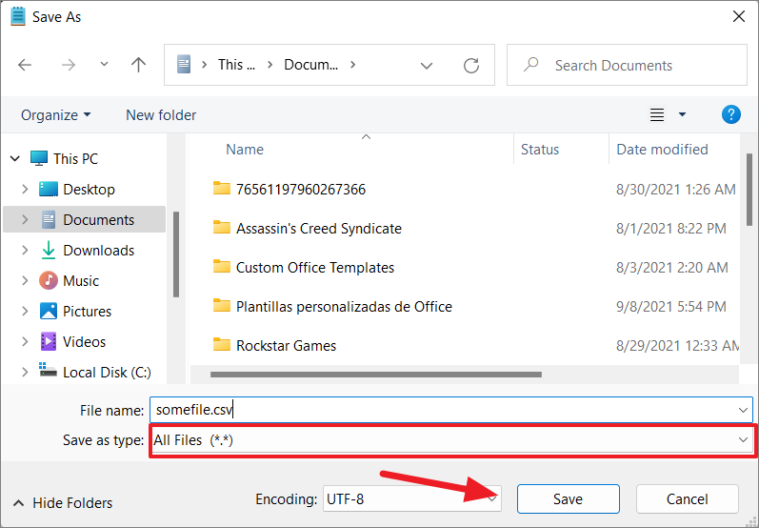Click New folder in the toolbar
Image resolution: width=759 pixels, height=528 pixels.
click(x=161, y=115)
